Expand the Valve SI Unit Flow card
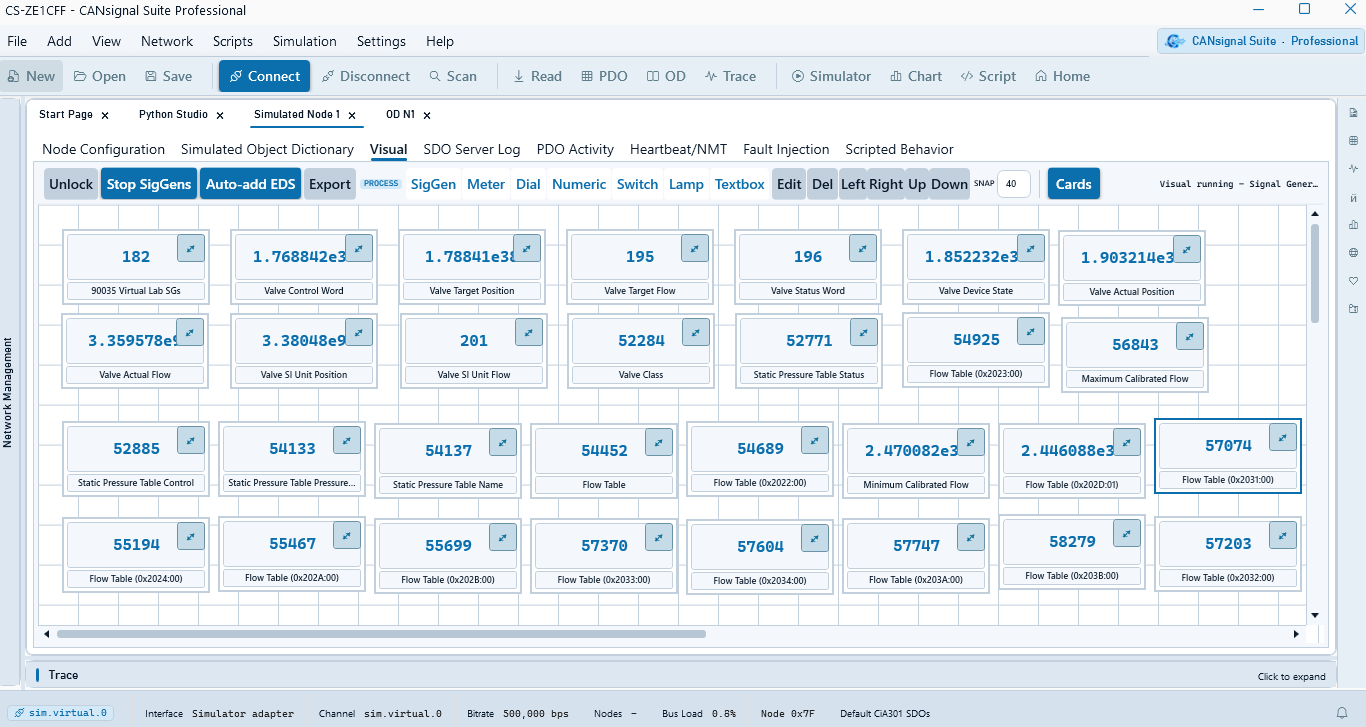Image resolution: width=1366 pixels, height=727 pixels. pyautogui.click(x=528, y=332)
